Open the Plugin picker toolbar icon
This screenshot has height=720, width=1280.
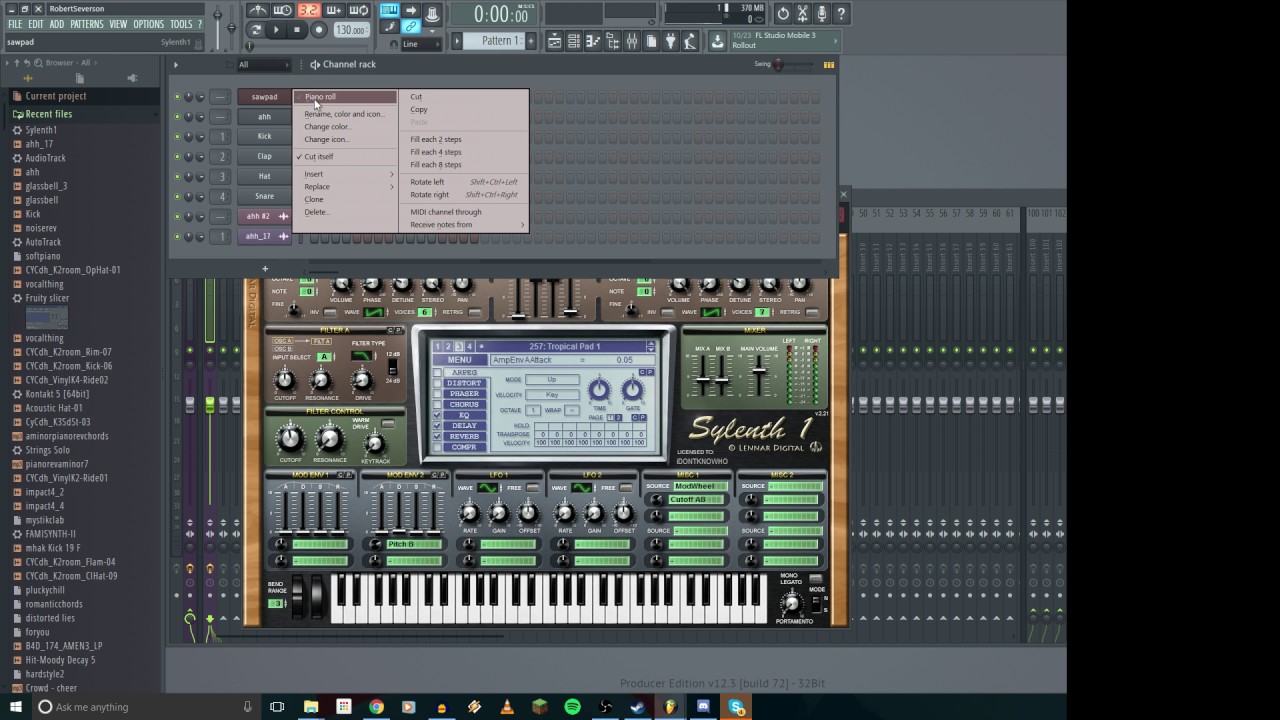[x=671, y=41]
